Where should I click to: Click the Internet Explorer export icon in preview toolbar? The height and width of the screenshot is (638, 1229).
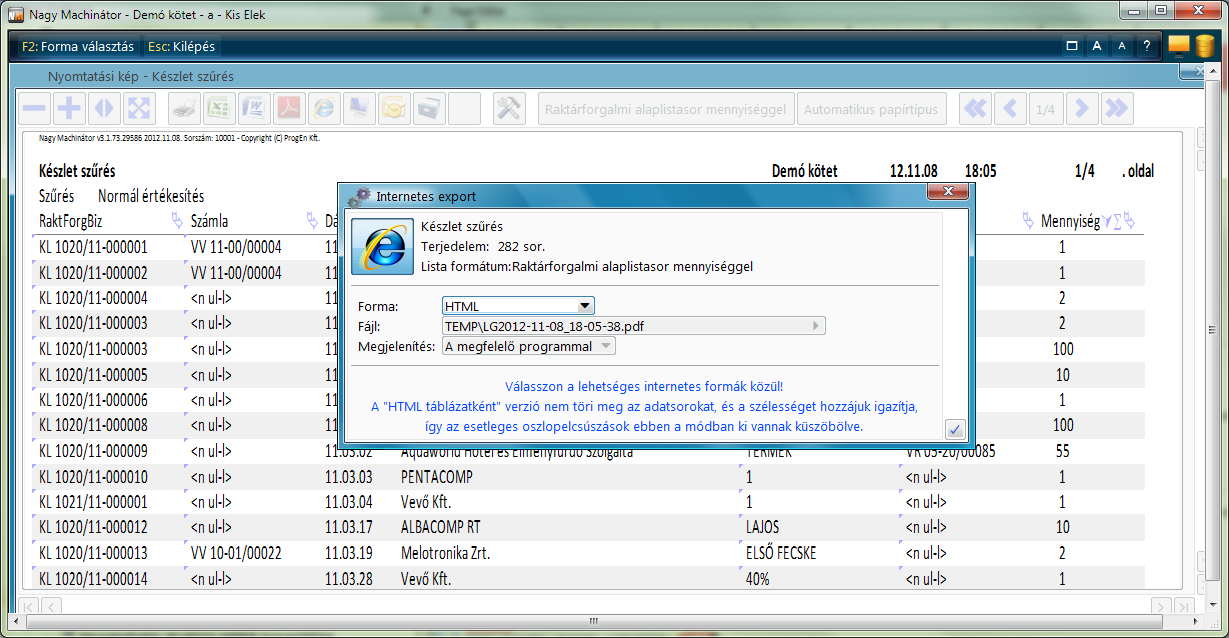[x=324, y=109]
